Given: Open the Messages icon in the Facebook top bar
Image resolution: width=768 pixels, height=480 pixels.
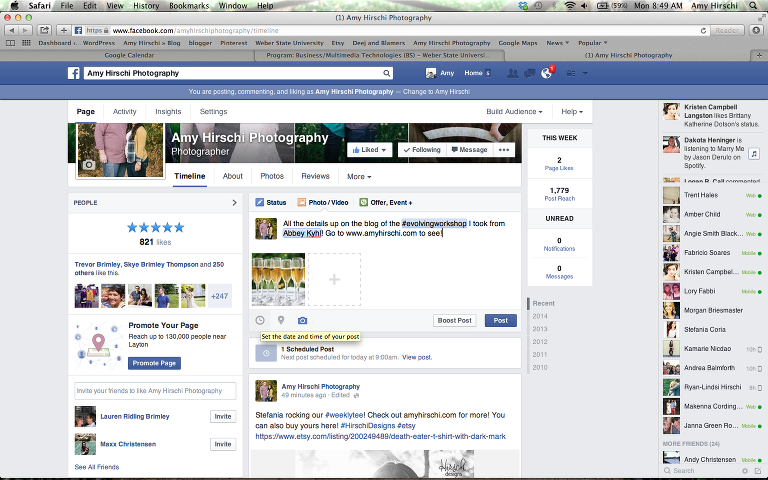Looking at the screenshot, I should [x=529, y=73].
